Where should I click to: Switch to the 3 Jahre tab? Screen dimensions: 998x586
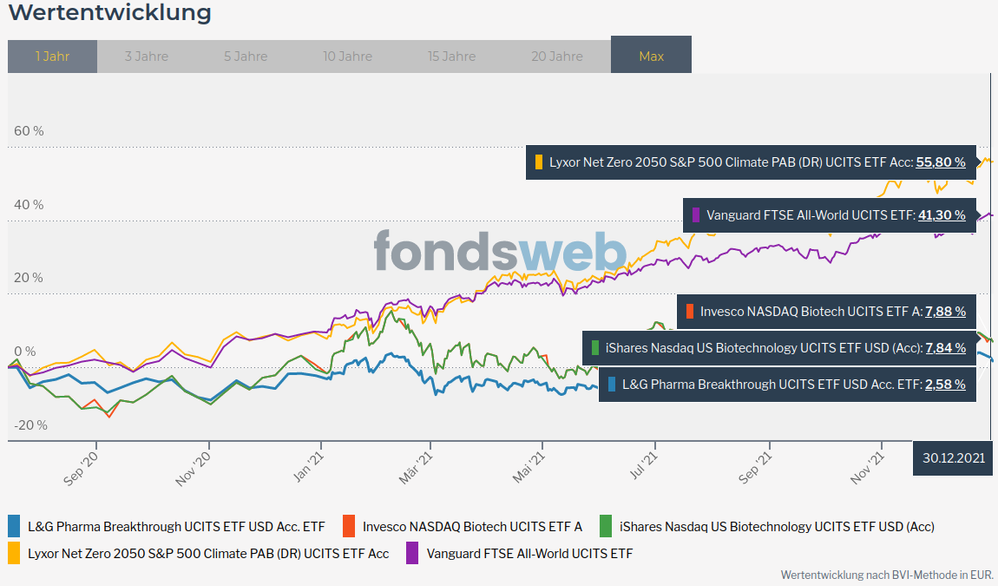[x=146, y=56]
